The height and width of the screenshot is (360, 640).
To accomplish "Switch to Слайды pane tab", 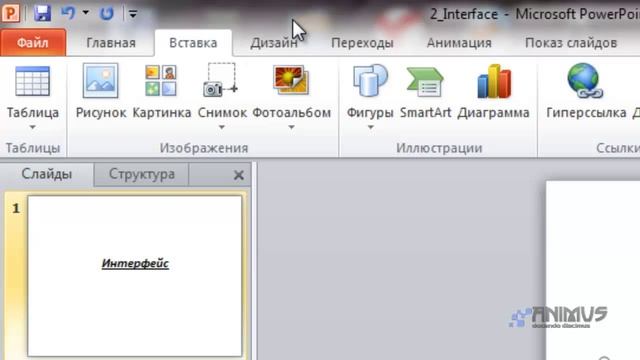I will pos(47,174).
